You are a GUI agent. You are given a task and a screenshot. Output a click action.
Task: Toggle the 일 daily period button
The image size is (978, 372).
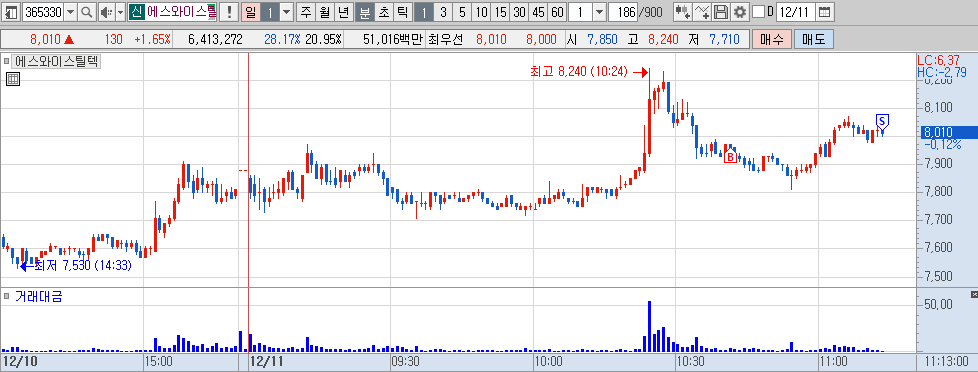tap(251, 12)
